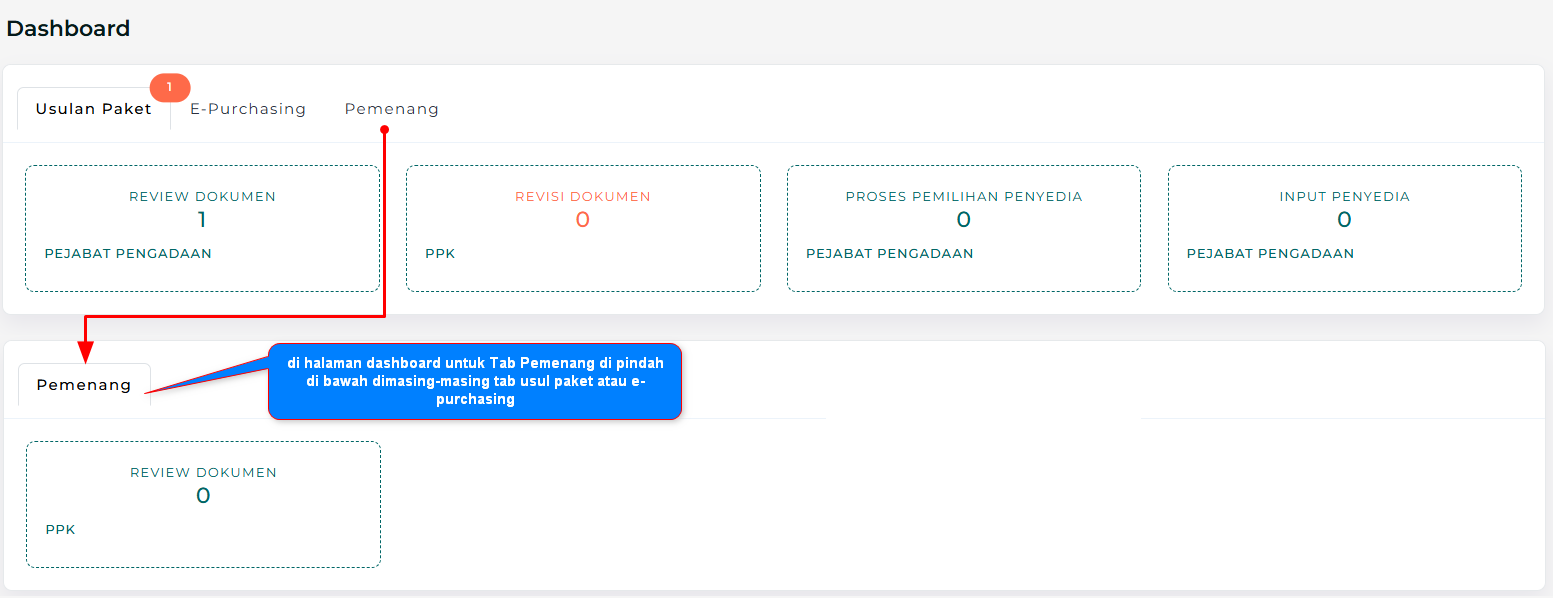
Task: Click the PPK label in Pemenang section
Action: pyautogui.click(x=60, y=530)
